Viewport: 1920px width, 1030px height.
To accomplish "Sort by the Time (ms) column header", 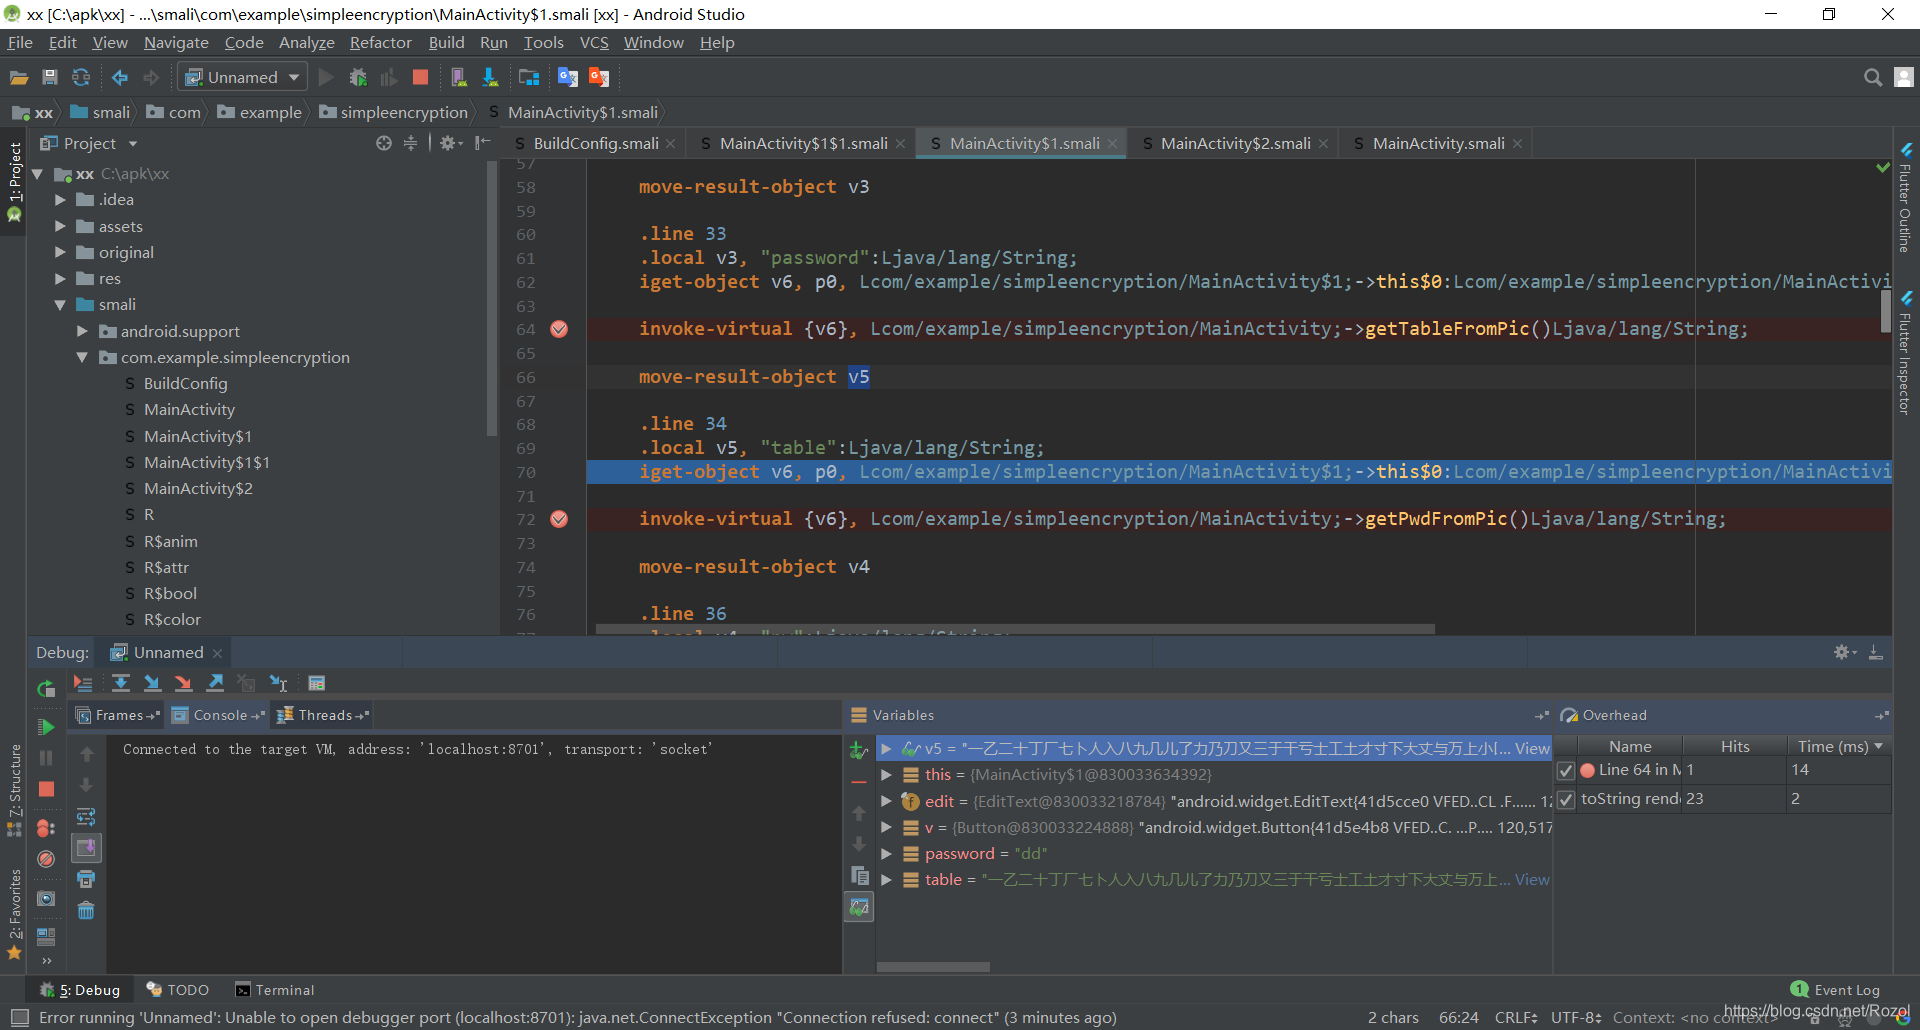I will pyautogui.click(x=1838, y=746).
